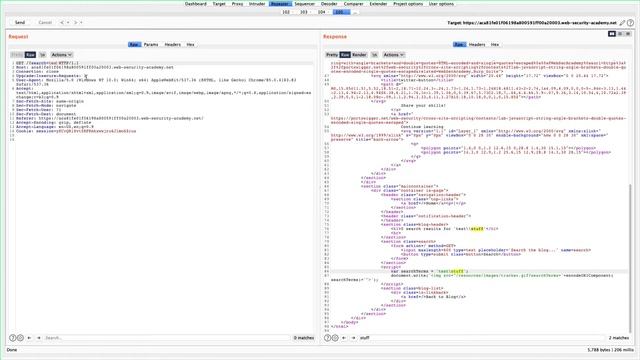Jump to previous match in response search
This screenshot has width=640, height=360.
[x=344, y=338]
